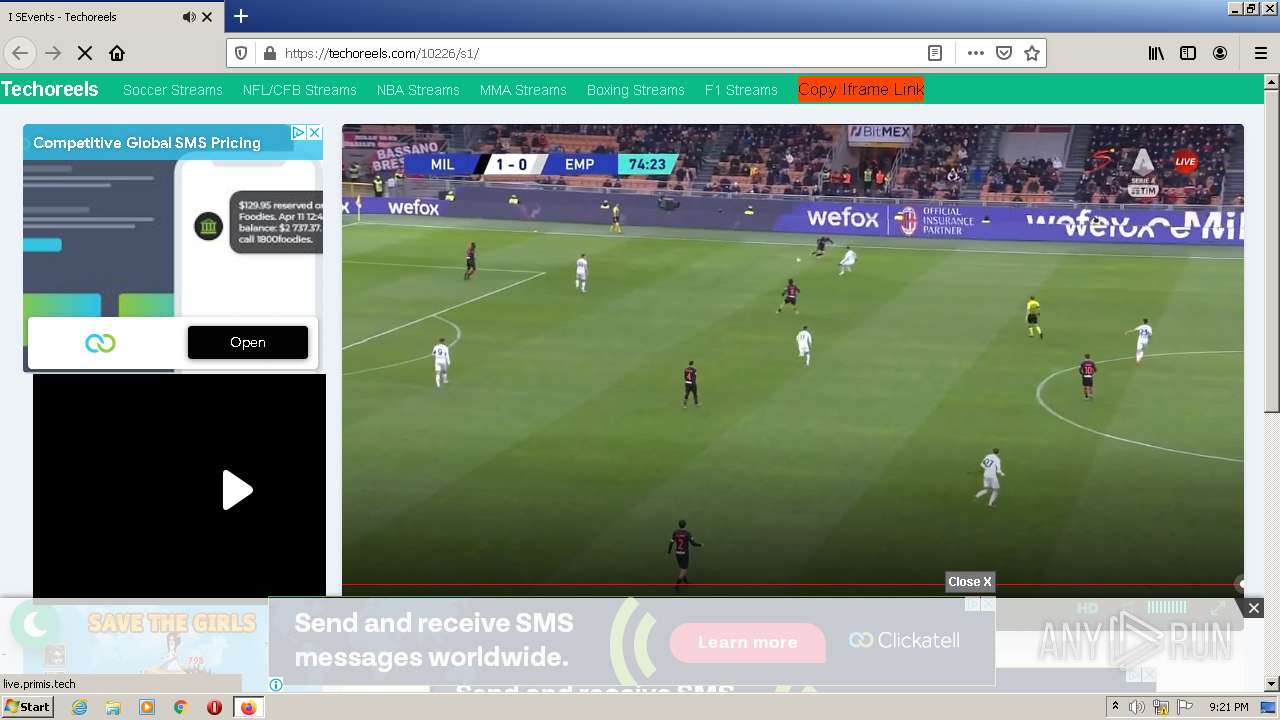This screenshot has width=1280, height=720.
Task: Go back to the previous page
Action: [x=20, y=53]
